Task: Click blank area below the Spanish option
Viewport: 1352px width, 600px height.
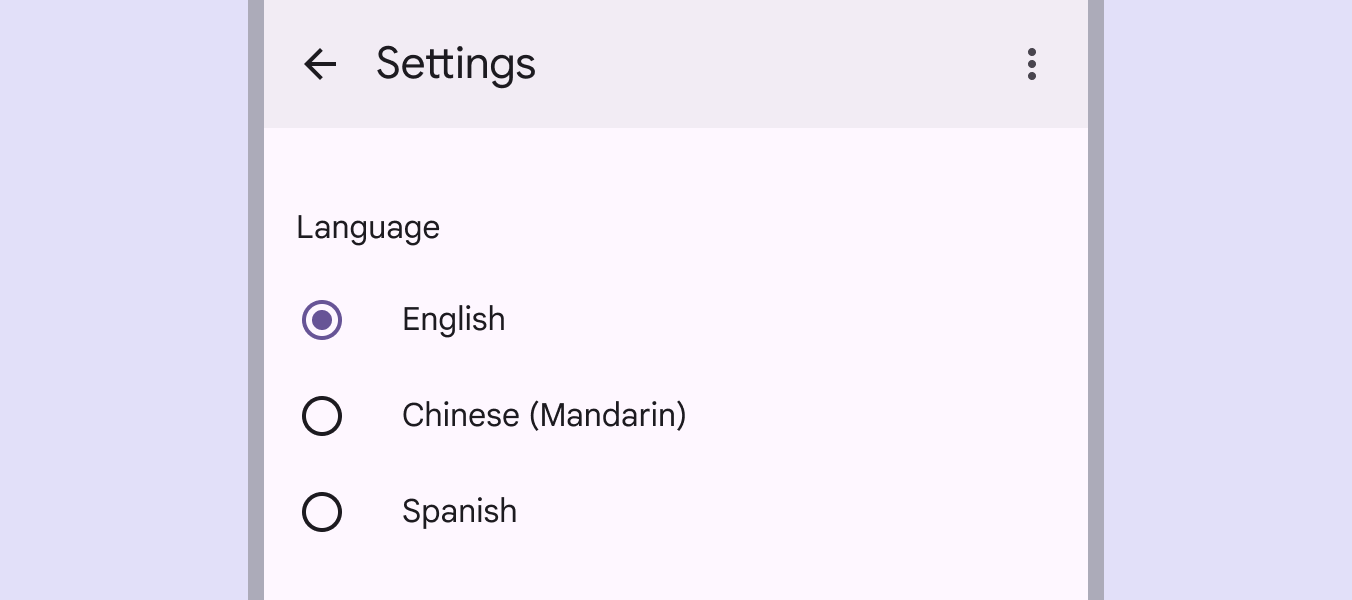Action: (675, 570)
